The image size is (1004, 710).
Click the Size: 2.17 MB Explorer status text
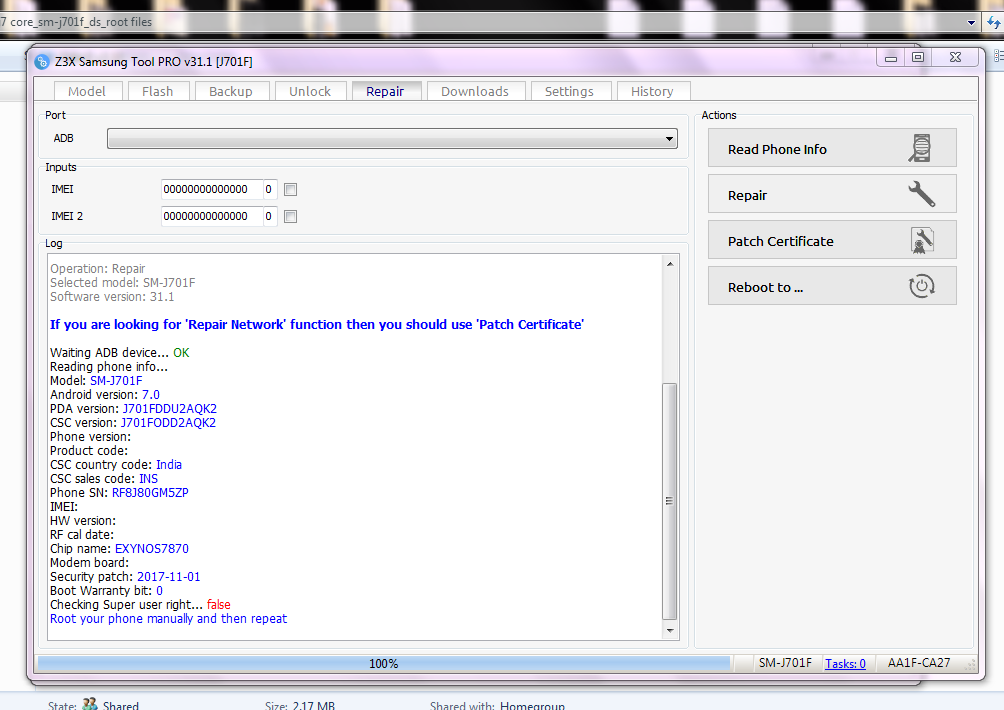[300, 706]
